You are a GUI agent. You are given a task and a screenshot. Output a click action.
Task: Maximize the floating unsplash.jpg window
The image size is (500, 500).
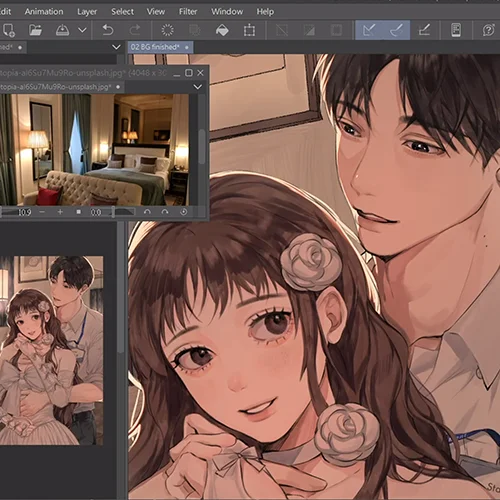(x=189, y=73)
